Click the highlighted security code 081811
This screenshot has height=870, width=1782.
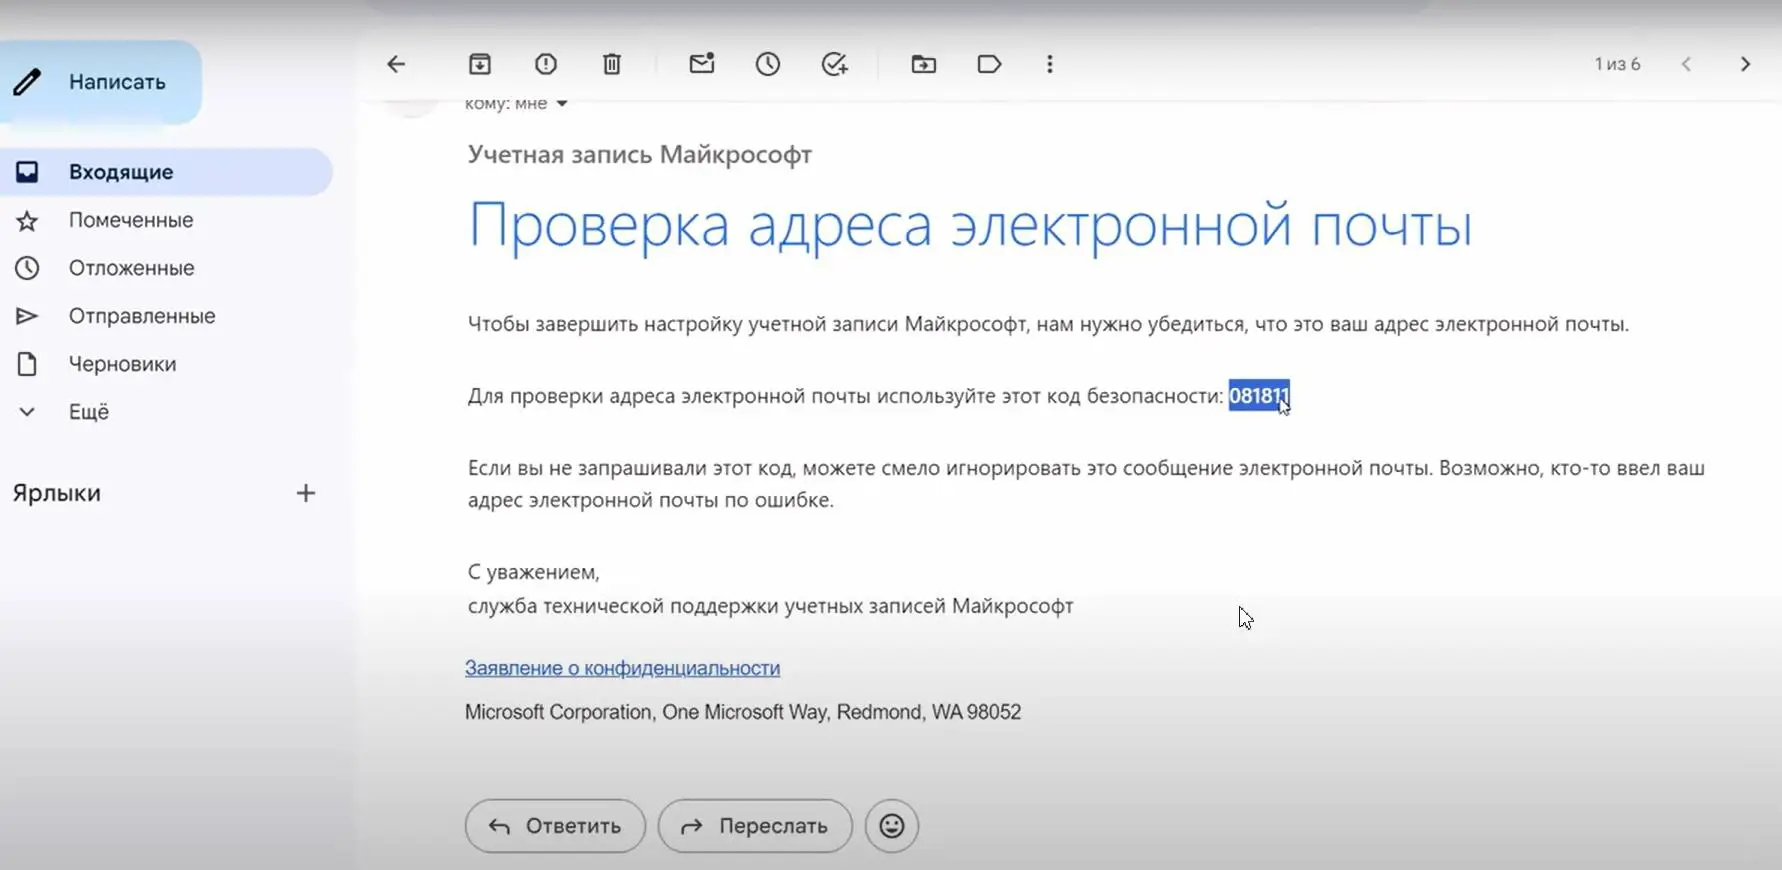pos(1259,396)
